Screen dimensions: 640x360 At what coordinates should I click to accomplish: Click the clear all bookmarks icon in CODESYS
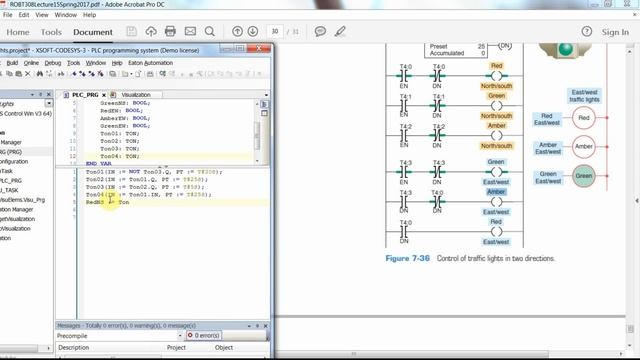[x=100, y=74]
